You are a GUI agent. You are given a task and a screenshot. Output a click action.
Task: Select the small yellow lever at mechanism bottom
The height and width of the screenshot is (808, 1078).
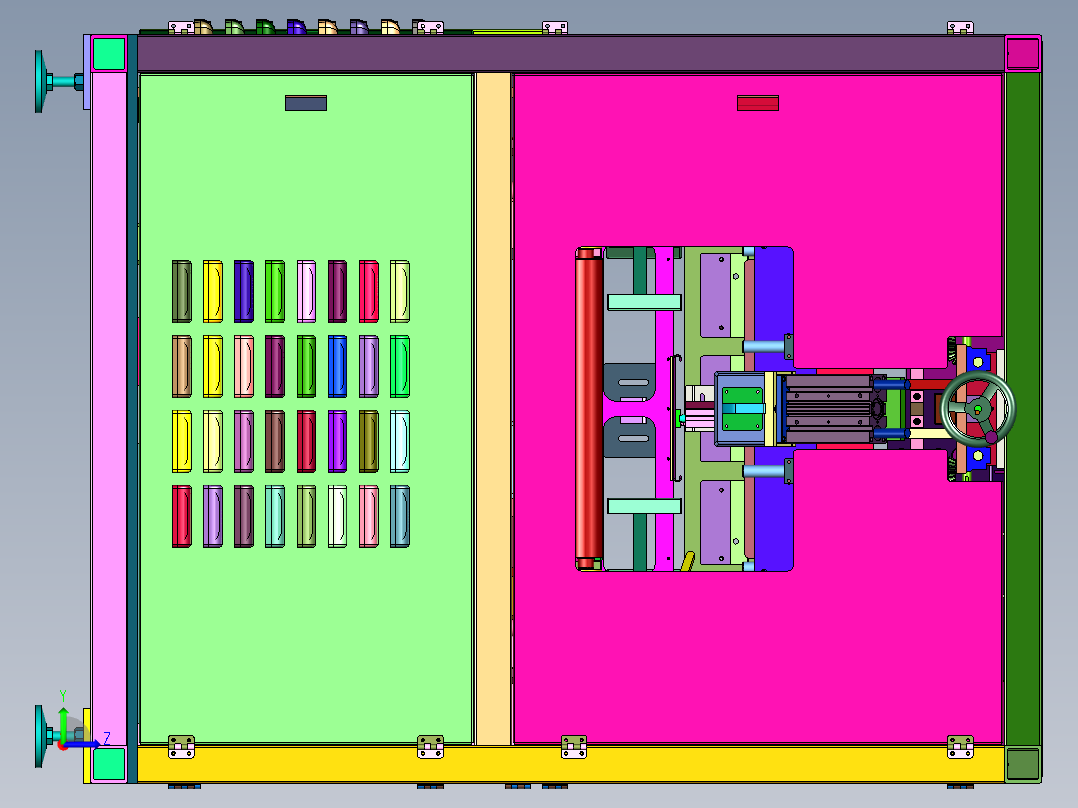[x=688, y=561]
